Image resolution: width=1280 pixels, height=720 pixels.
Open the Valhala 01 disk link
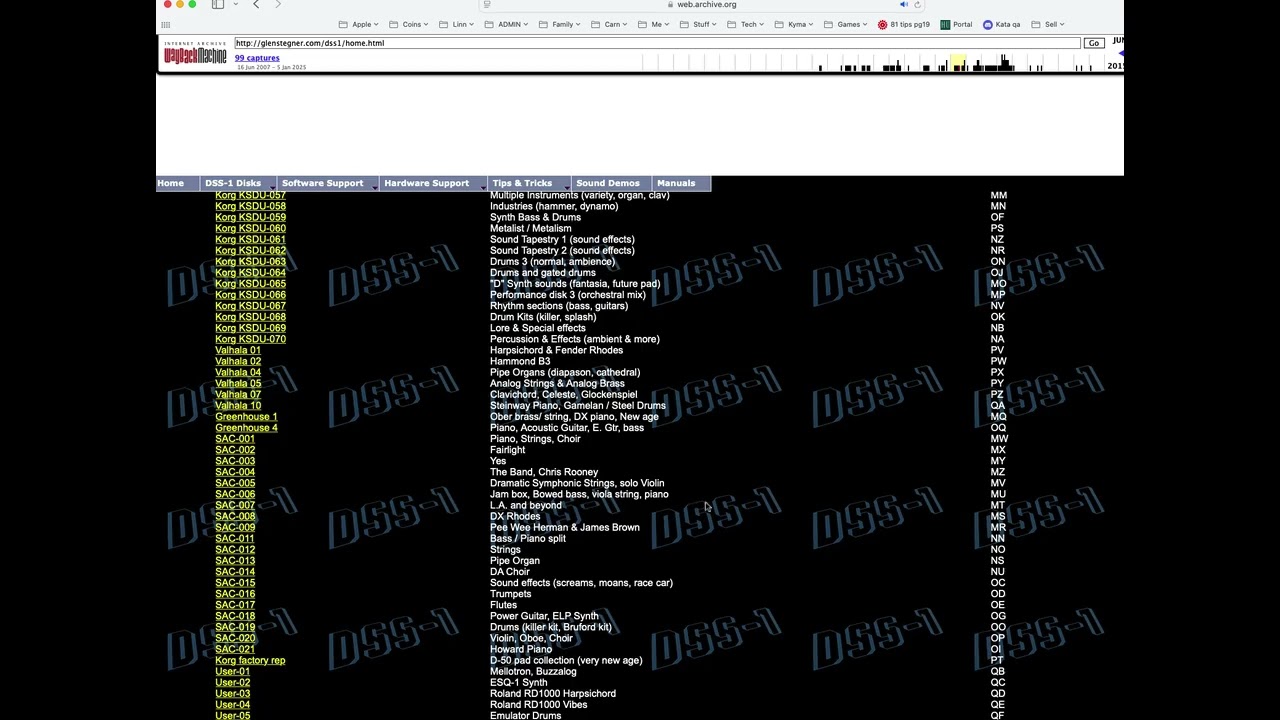pyautogui.click(x=238, y=350)
